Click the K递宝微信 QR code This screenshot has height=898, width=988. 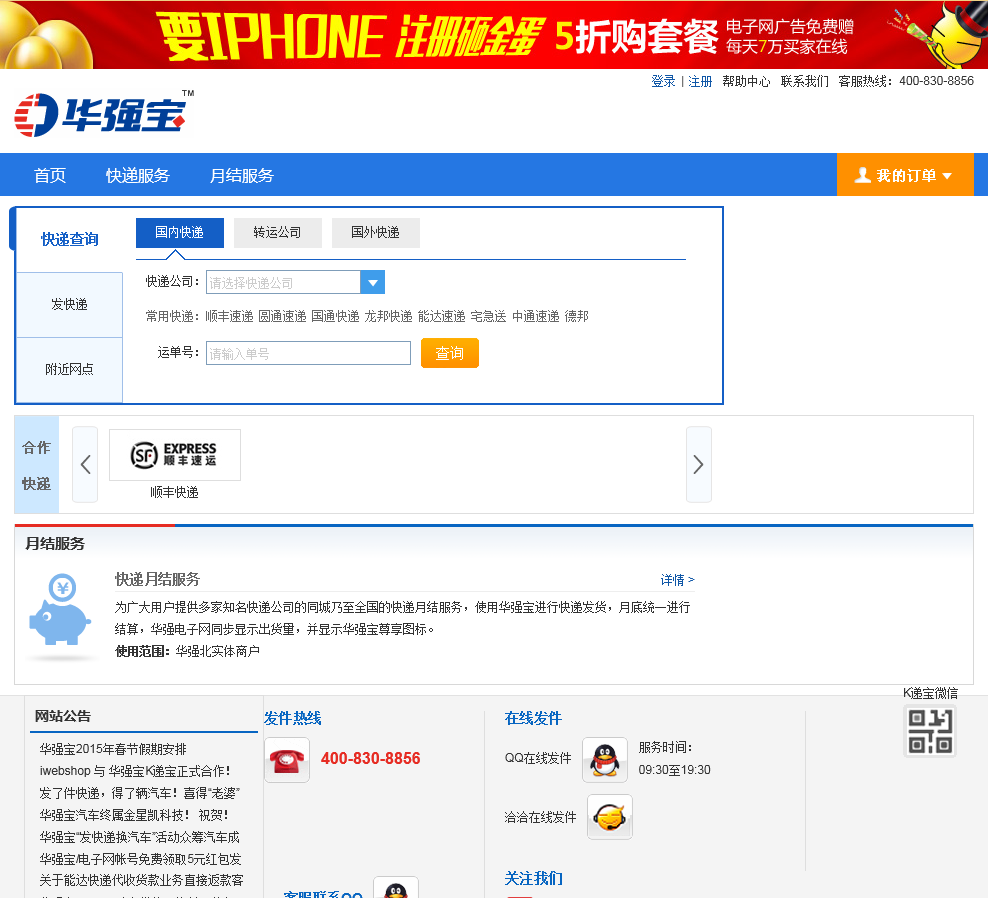coord(930,731)
